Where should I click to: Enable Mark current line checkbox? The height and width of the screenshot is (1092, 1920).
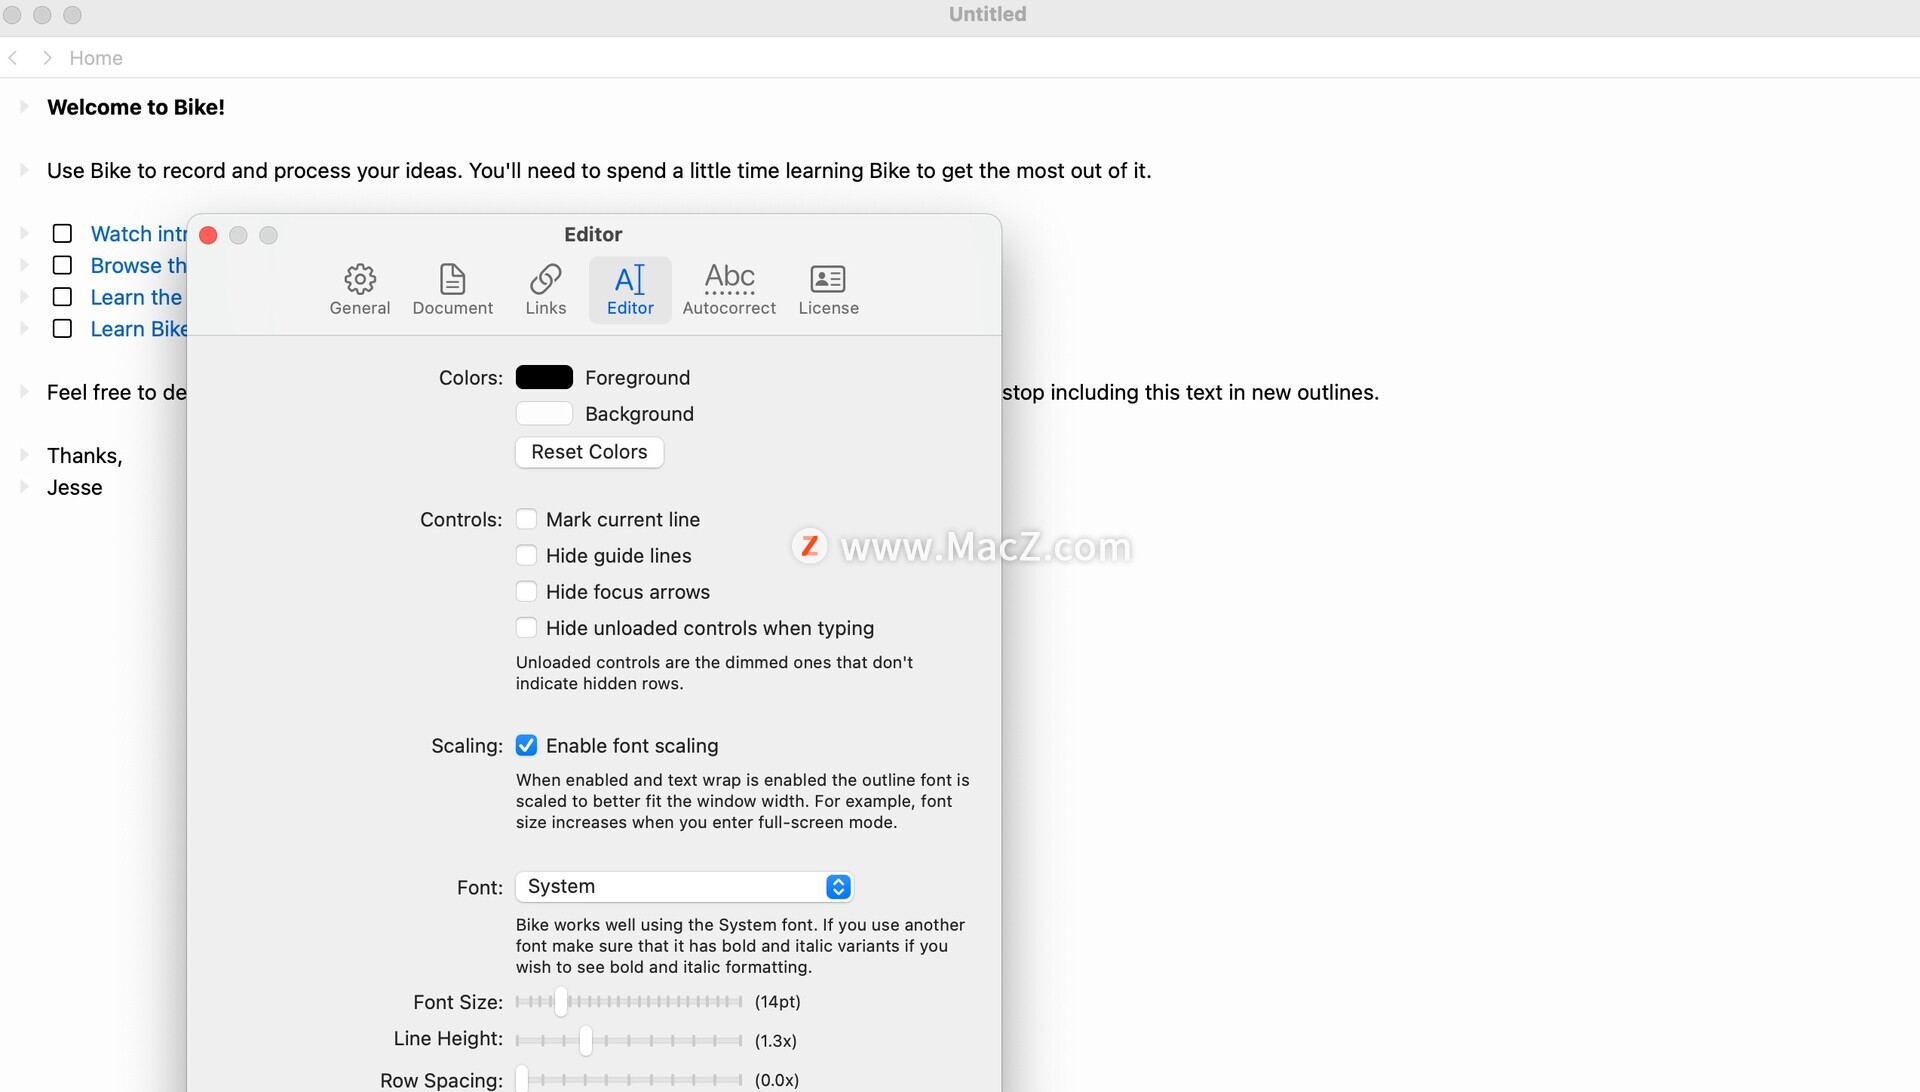pos(526,519)
